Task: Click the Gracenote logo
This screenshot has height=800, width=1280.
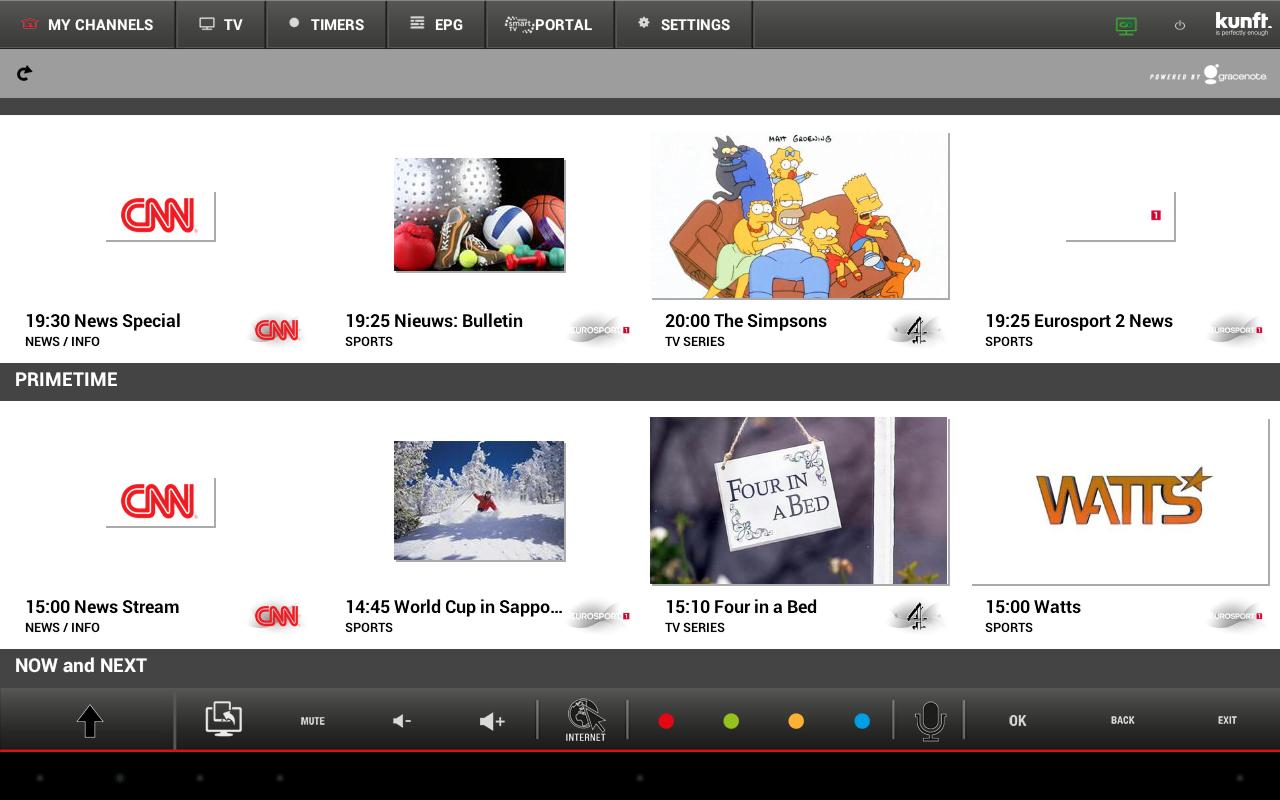Action: (1209, 74)
